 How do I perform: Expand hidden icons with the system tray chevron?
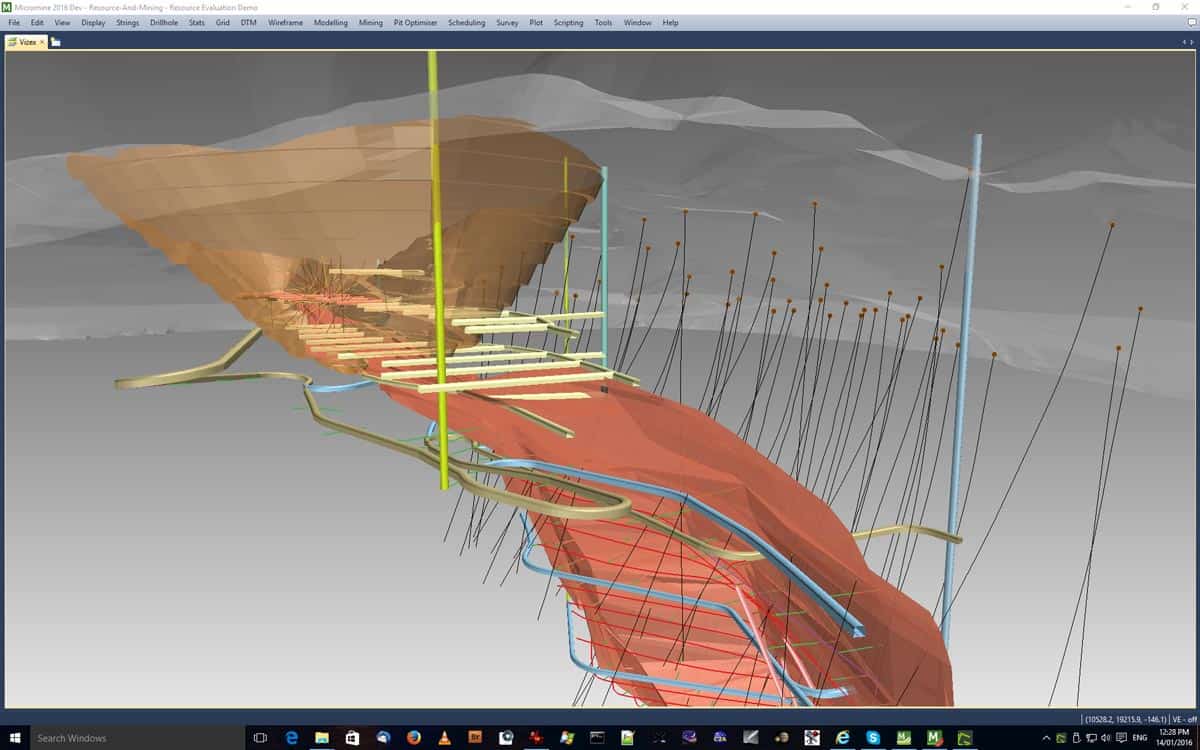coord(1048,738)
